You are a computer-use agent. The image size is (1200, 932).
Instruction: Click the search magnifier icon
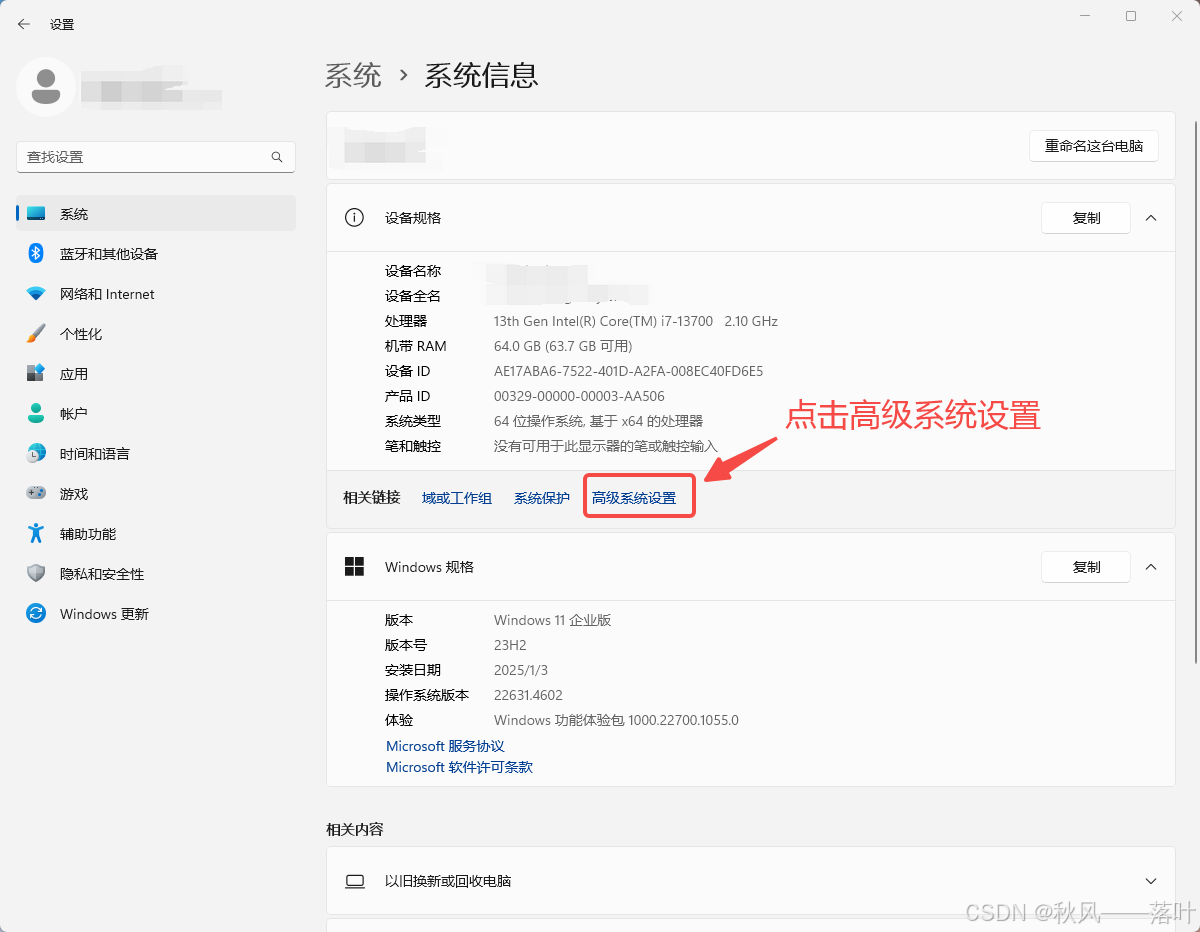[x=277, y=157]
